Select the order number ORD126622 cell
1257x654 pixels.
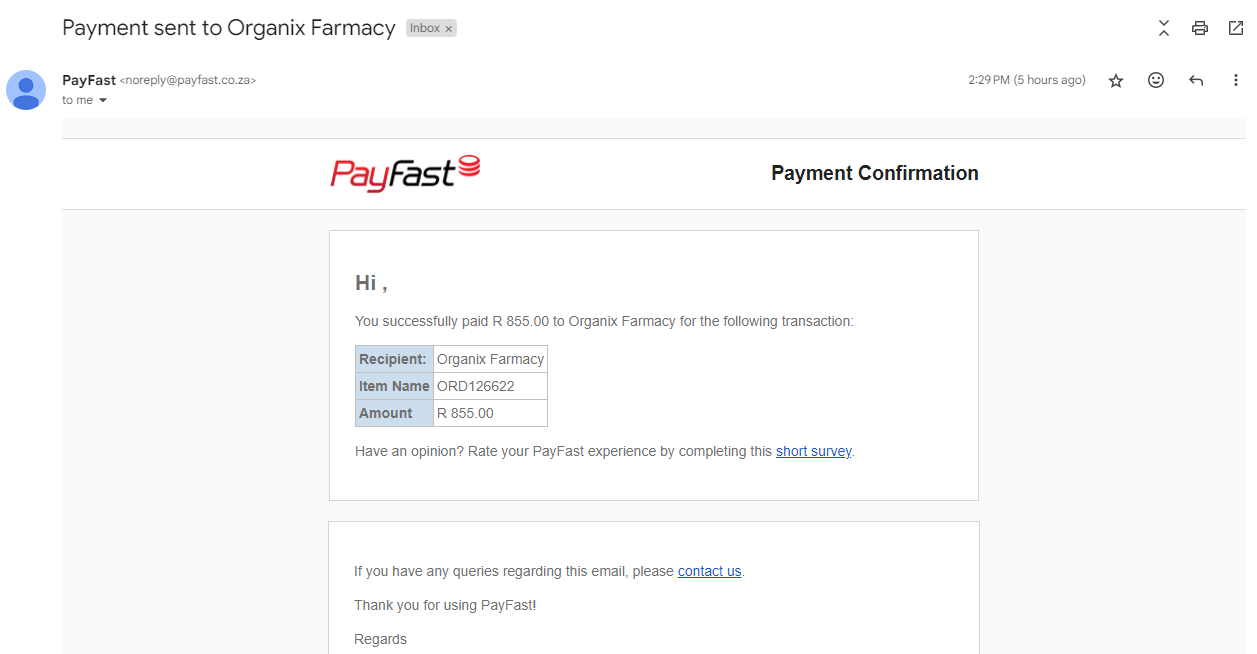point(490,386)
